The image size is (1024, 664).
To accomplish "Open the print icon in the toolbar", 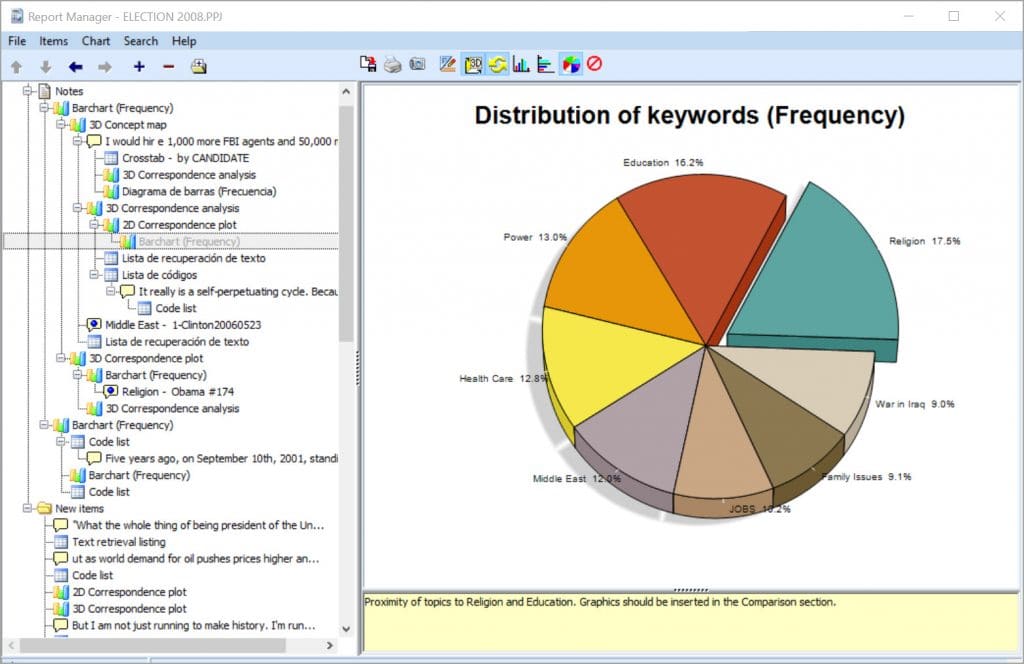I will 394,63.
